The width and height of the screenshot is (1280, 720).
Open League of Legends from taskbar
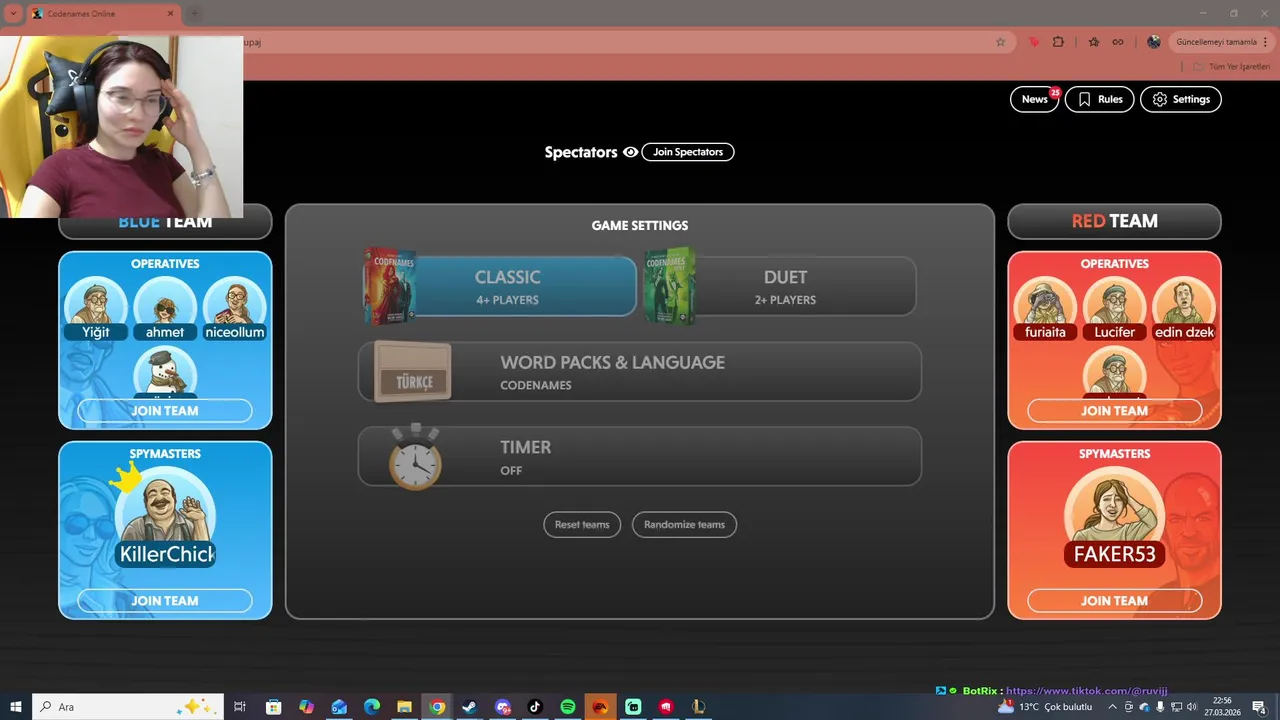698,707
